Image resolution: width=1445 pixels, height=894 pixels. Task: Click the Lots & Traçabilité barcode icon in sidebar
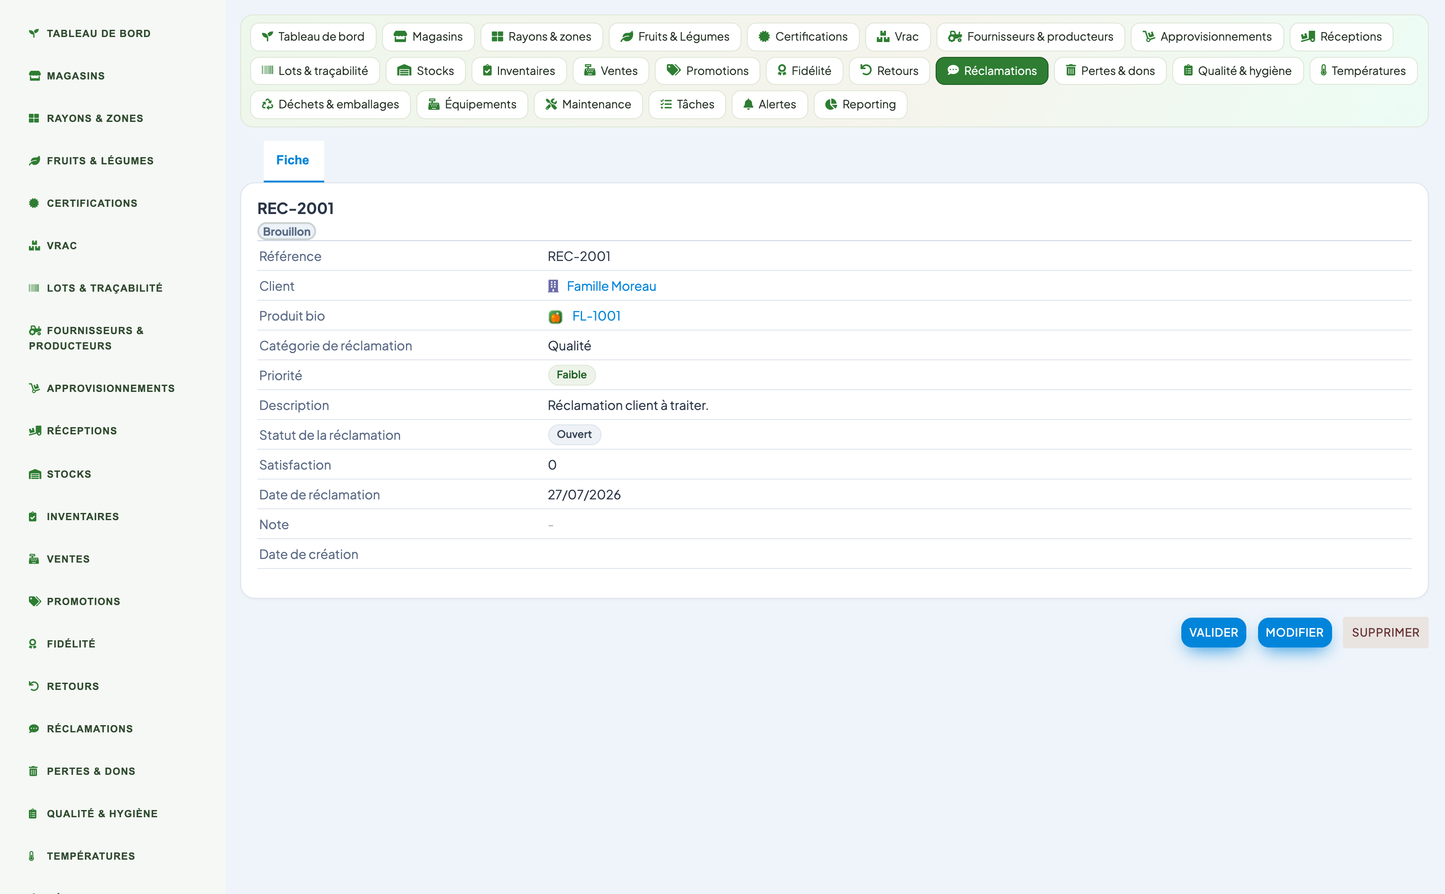(34, 288)
